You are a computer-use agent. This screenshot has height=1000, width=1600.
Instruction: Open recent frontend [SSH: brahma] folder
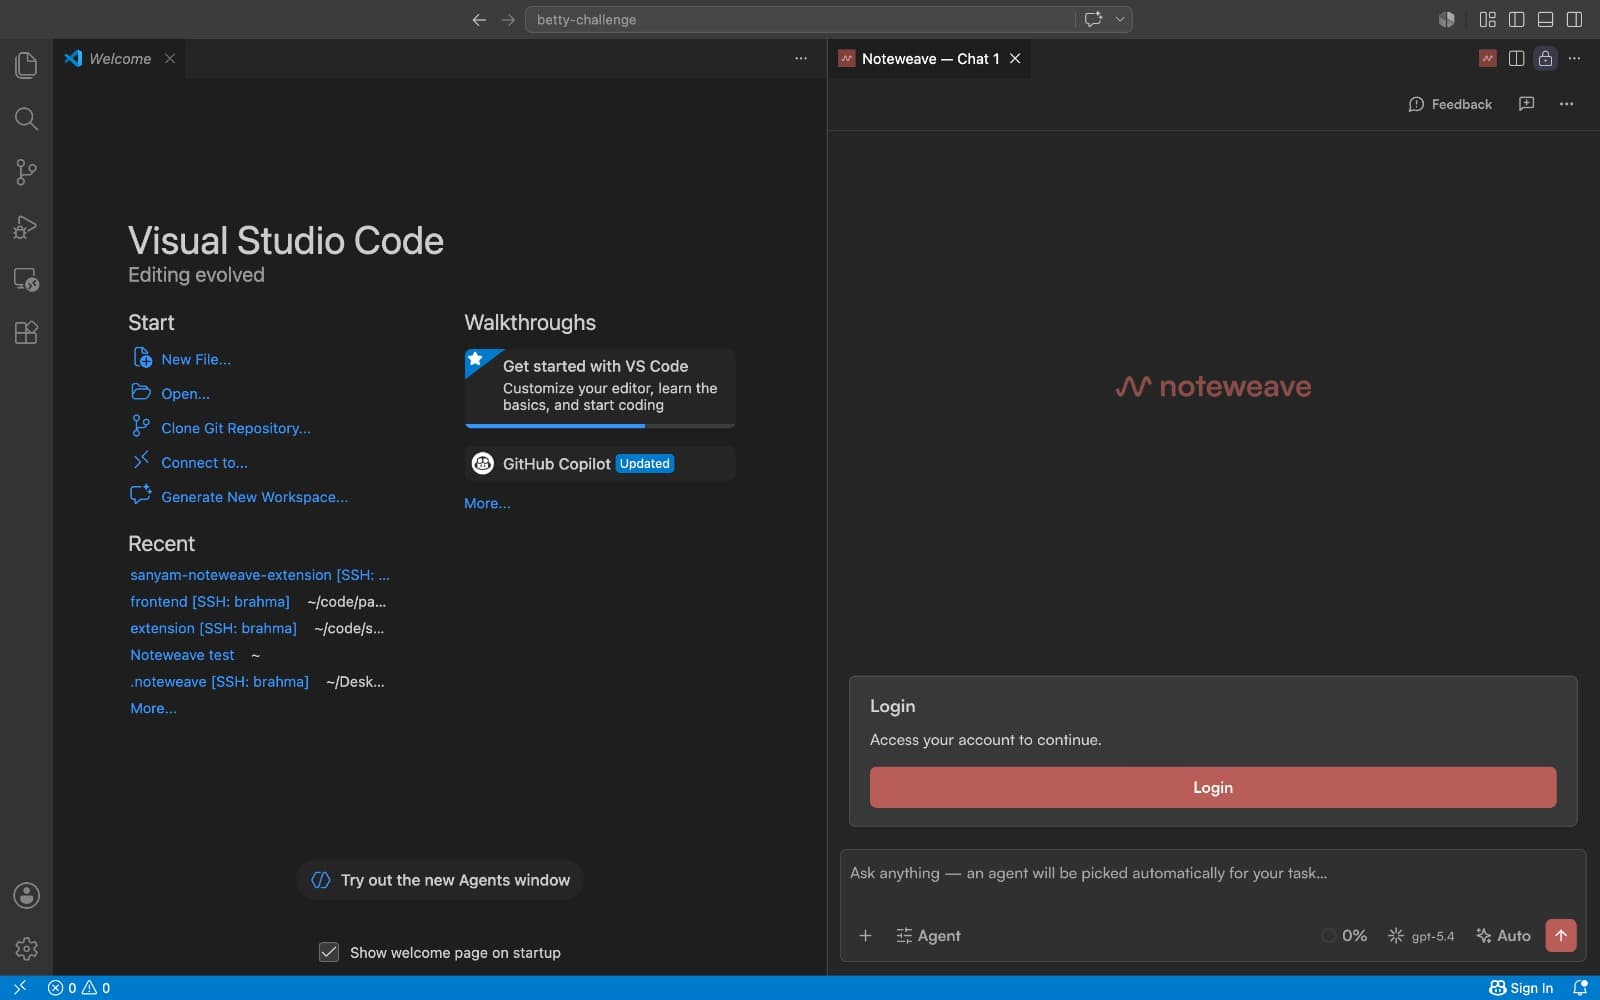(x=210, y=602)
